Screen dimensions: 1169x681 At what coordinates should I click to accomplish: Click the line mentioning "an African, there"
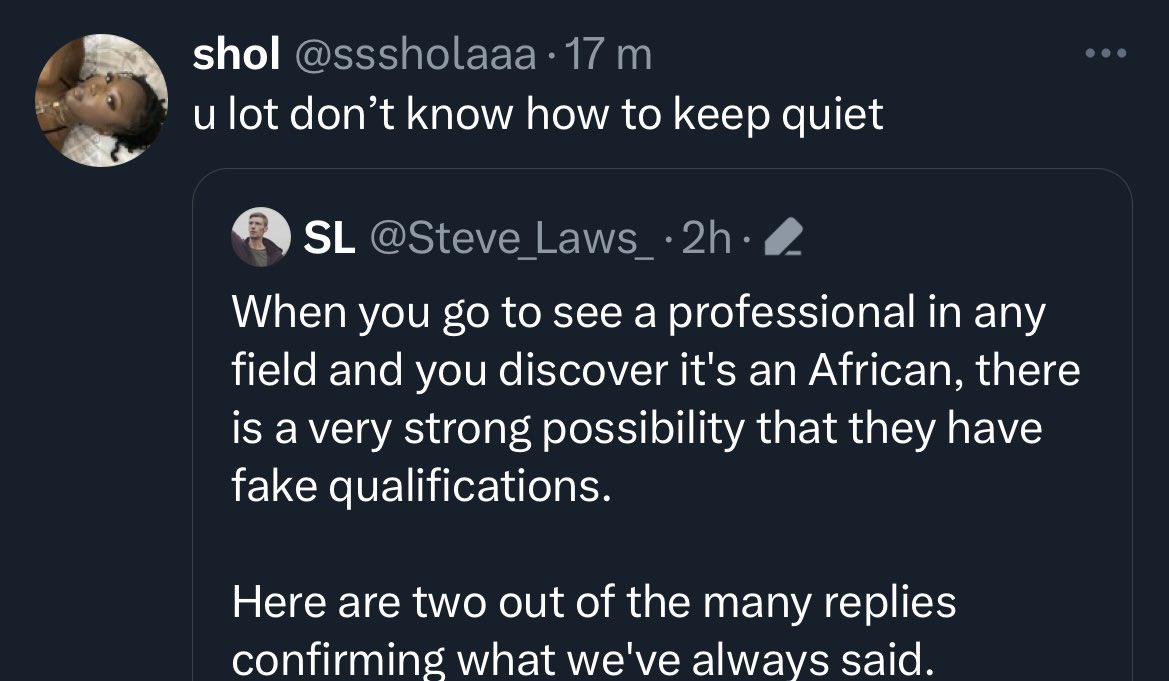(x=655, y=371)
